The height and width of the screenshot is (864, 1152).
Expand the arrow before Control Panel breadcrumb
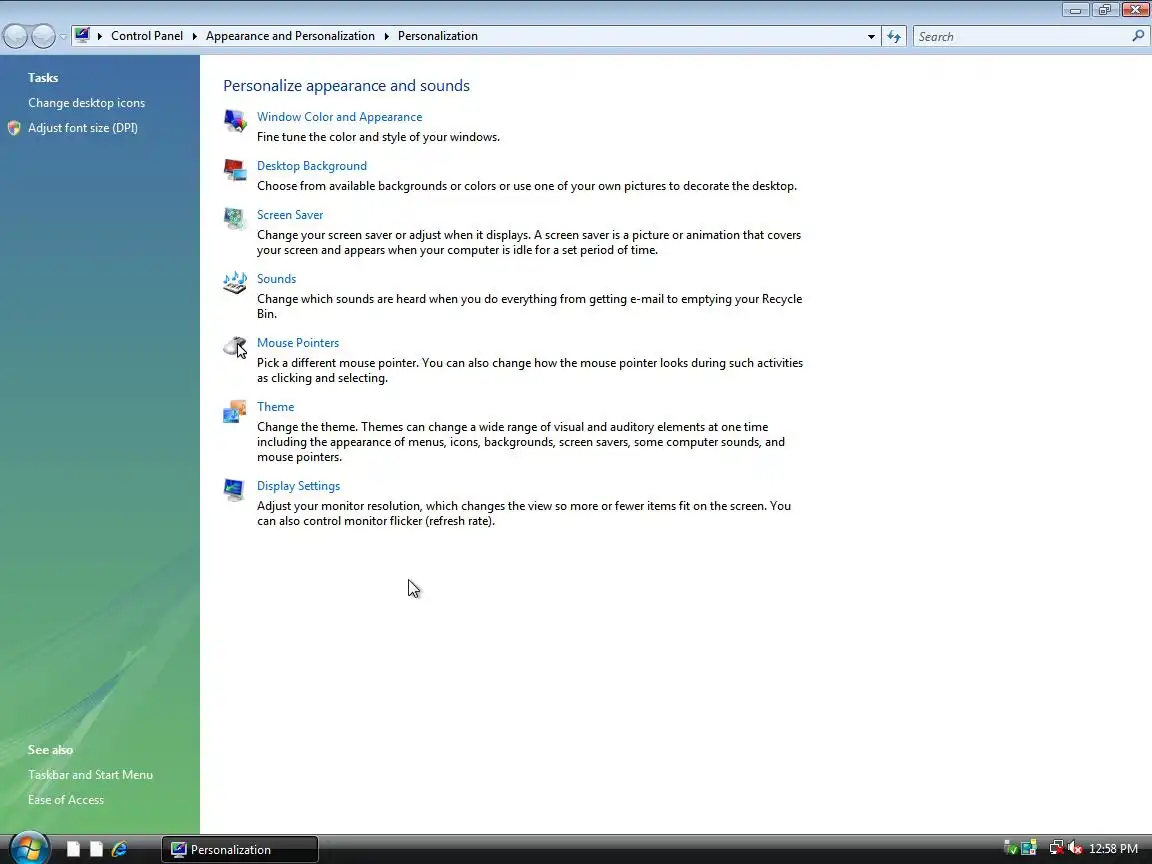100,36
